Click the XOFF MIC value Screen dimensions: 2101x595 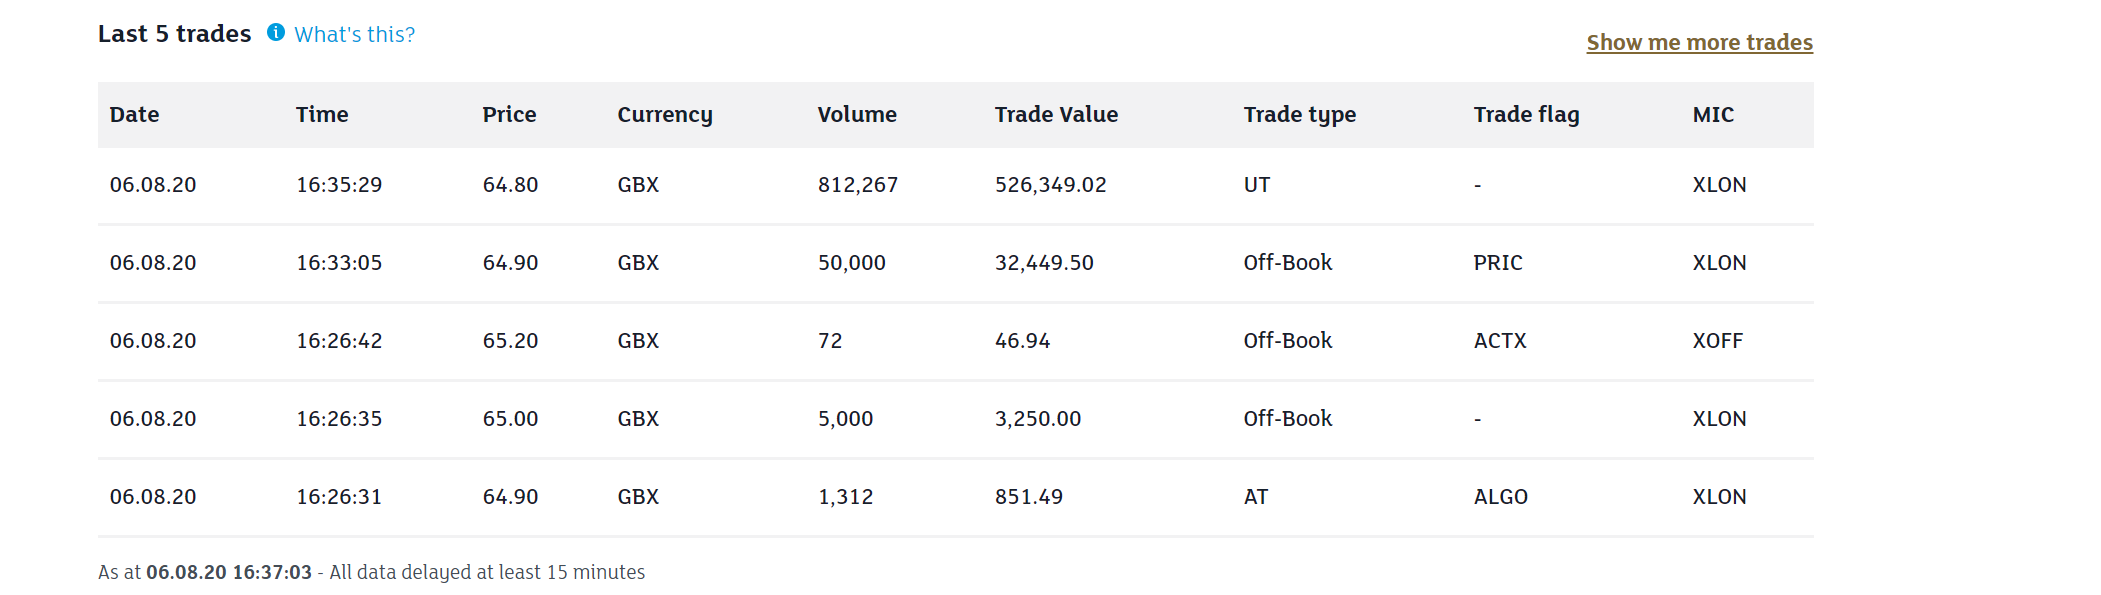[x=1717, y=341]
